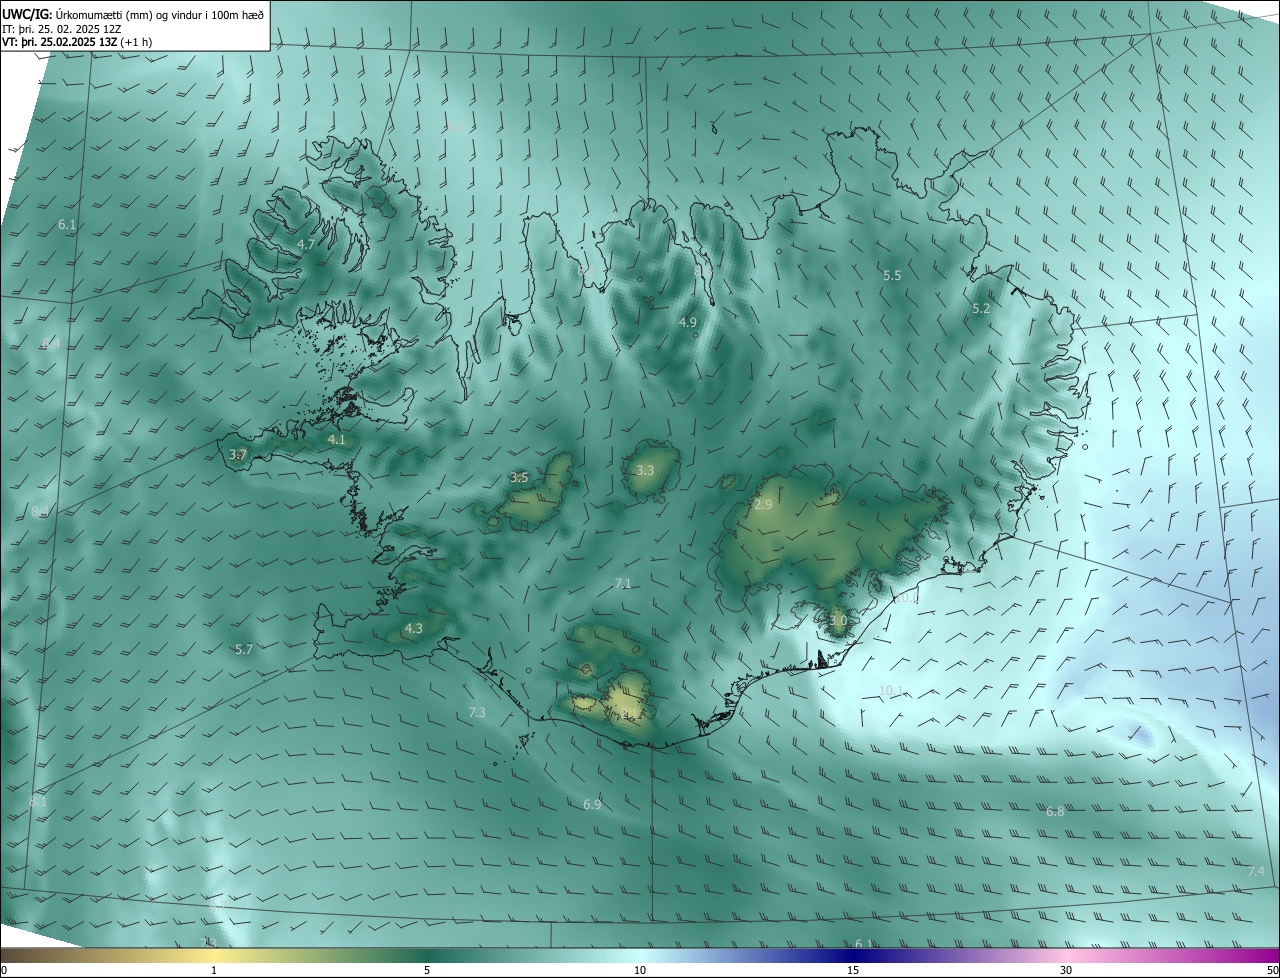
Task: Click the 10 tick label on the color scale
Action: pos(640,970)
